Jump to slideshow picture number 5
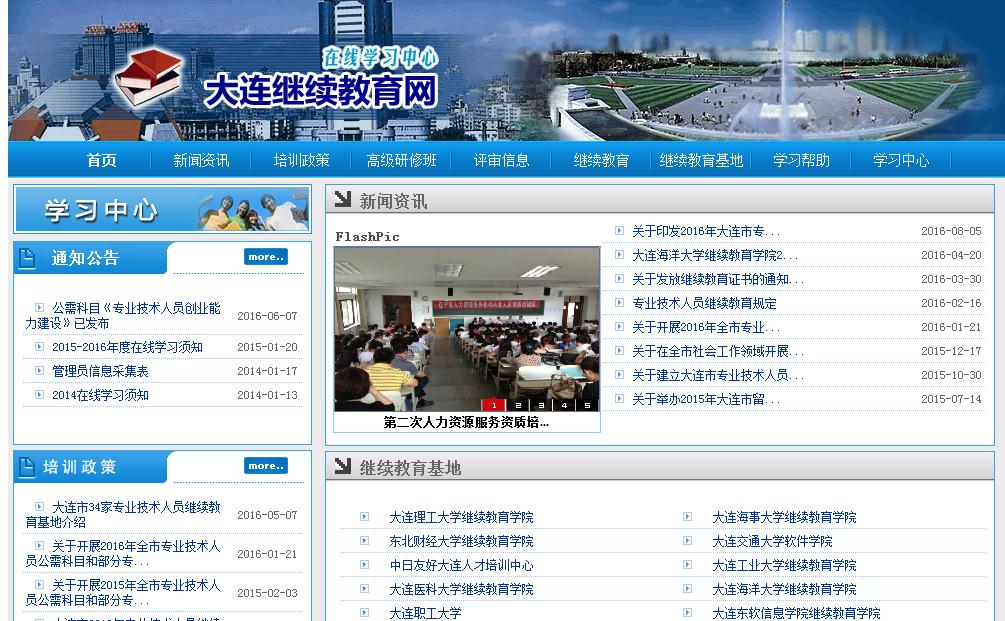Viewport: 1005px width, 621px height. click(587, 405)
